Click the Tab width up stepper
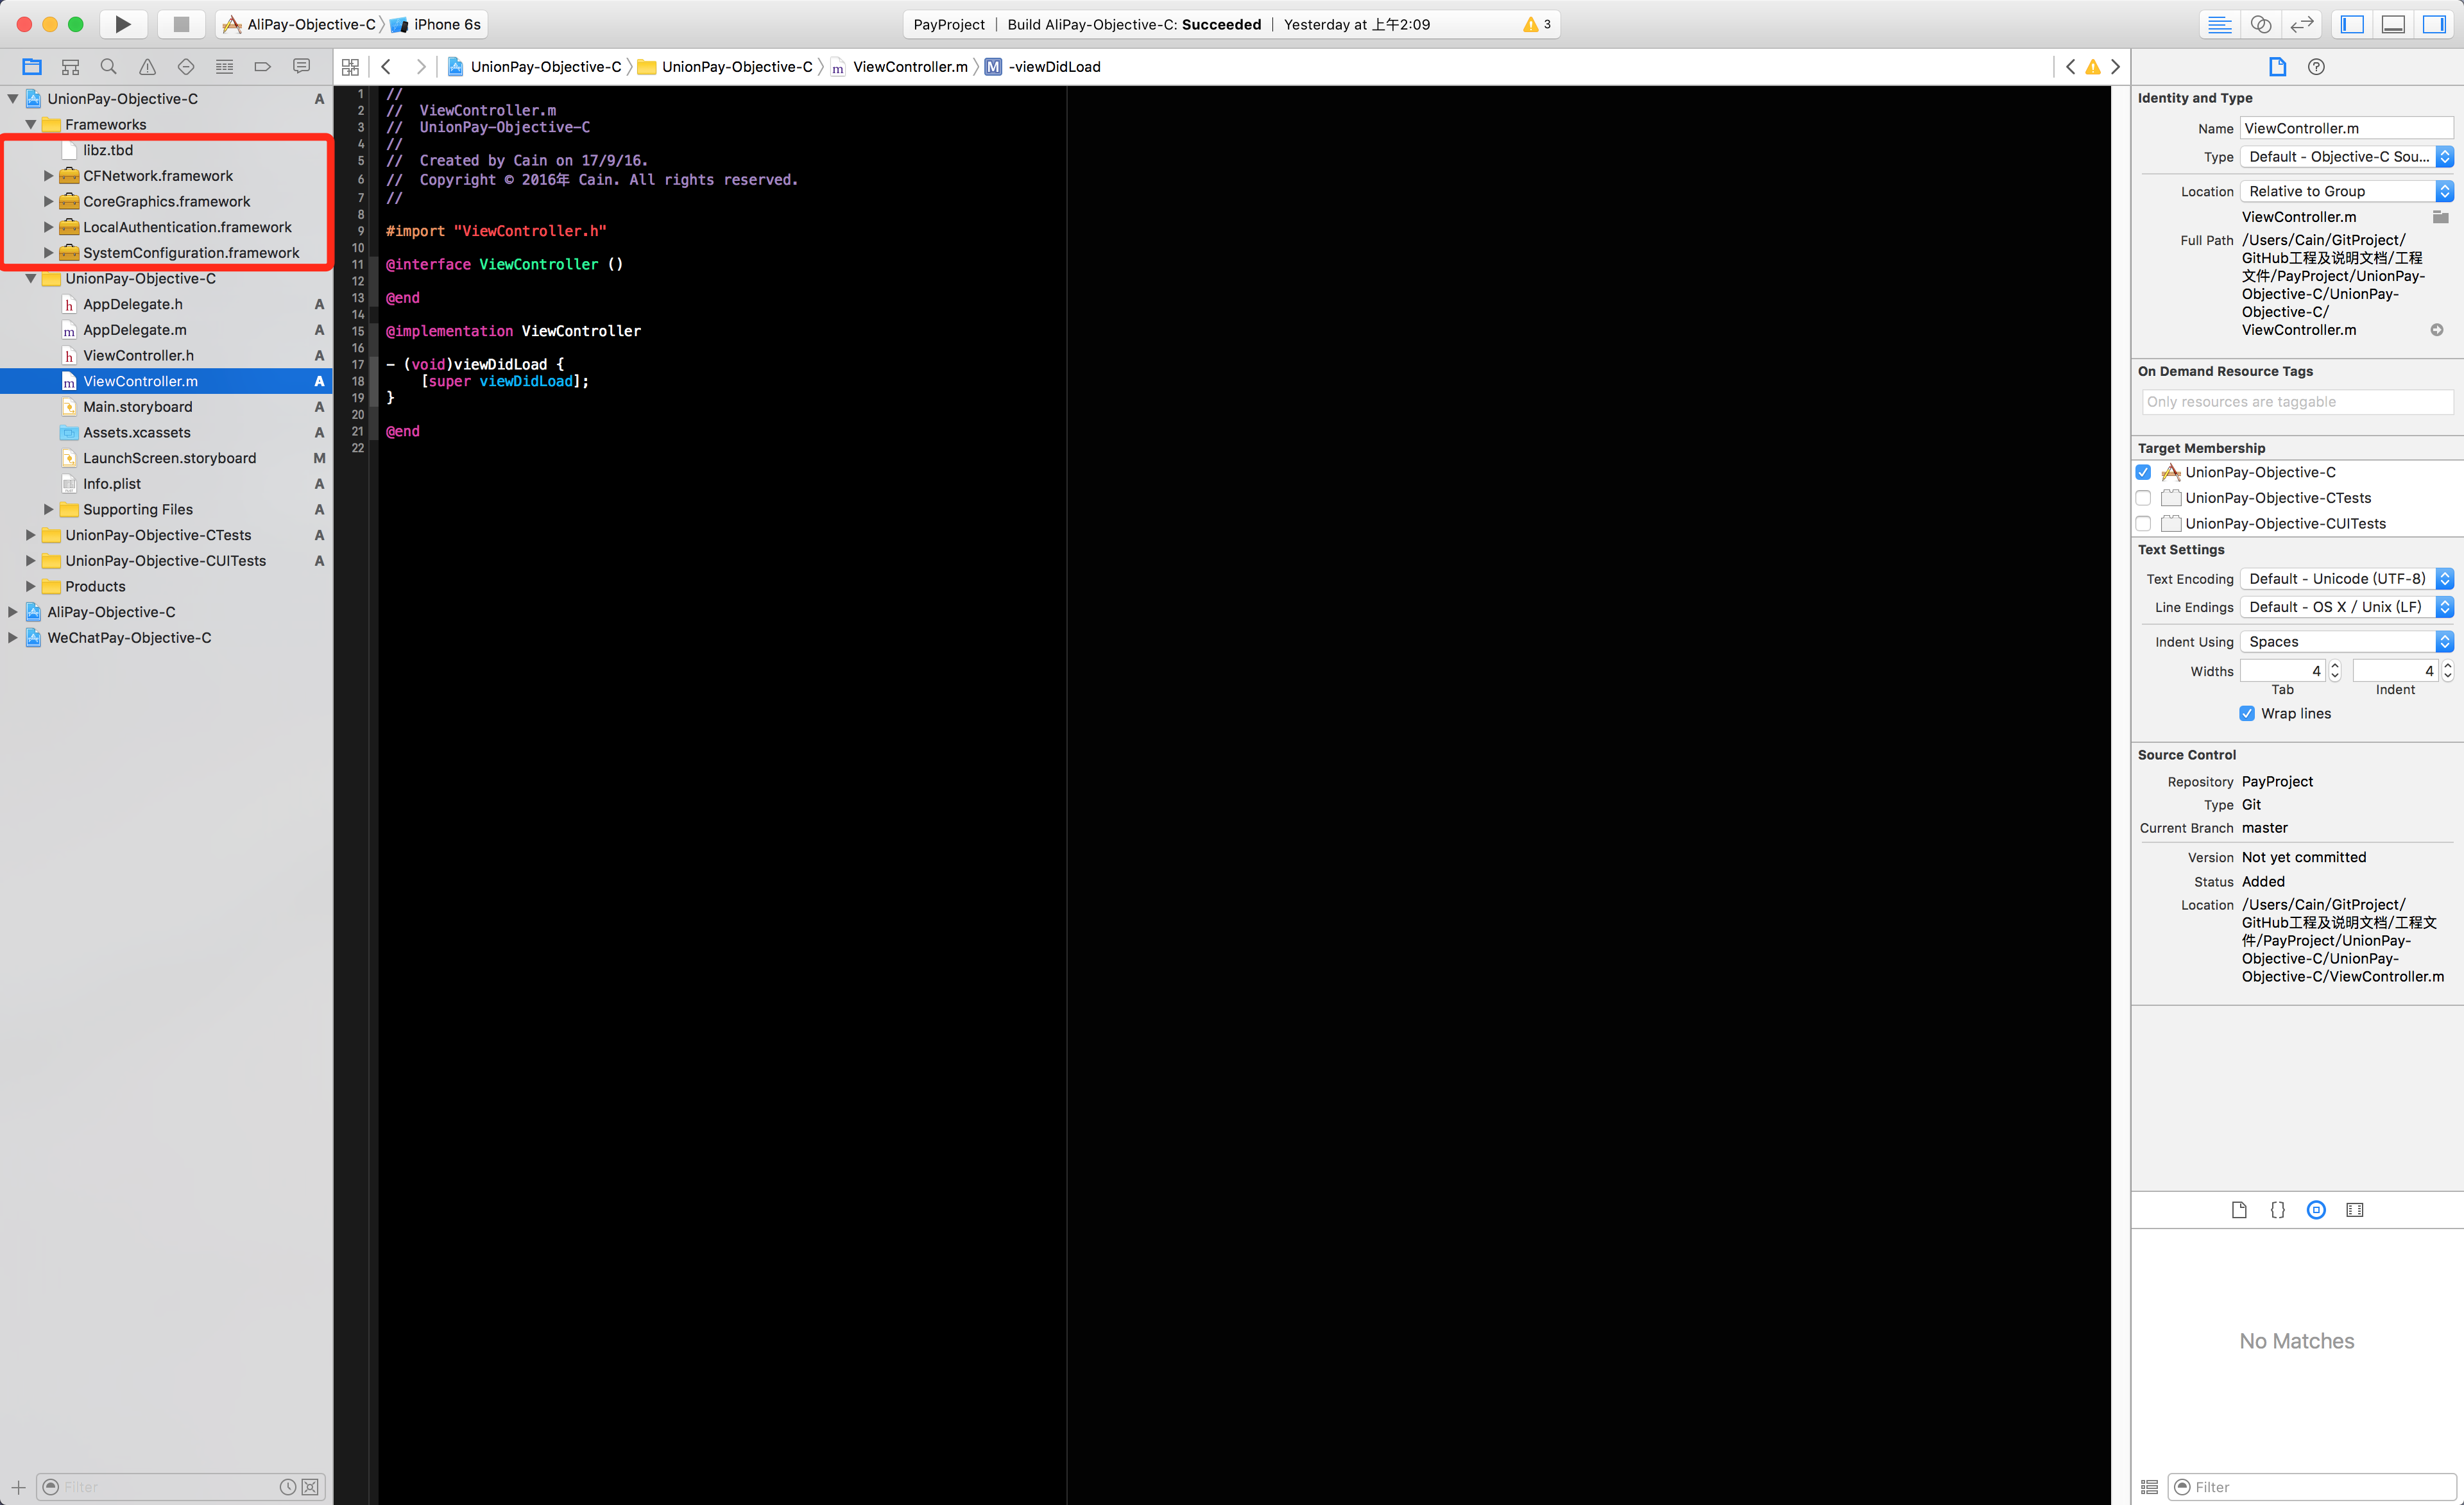Screen dimensions: 2464x1505 click(x=2335, y=666)
